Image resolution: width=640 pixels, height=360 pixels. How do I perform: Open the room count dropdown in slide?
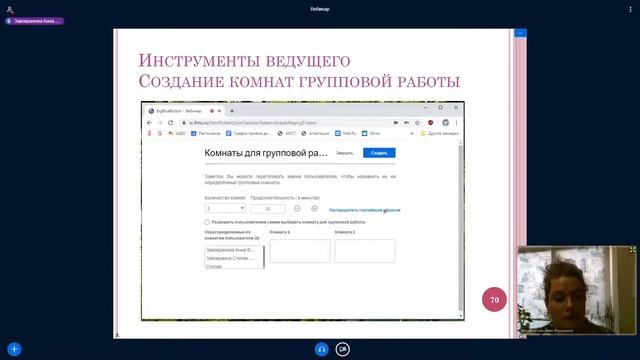coord(225,208)
